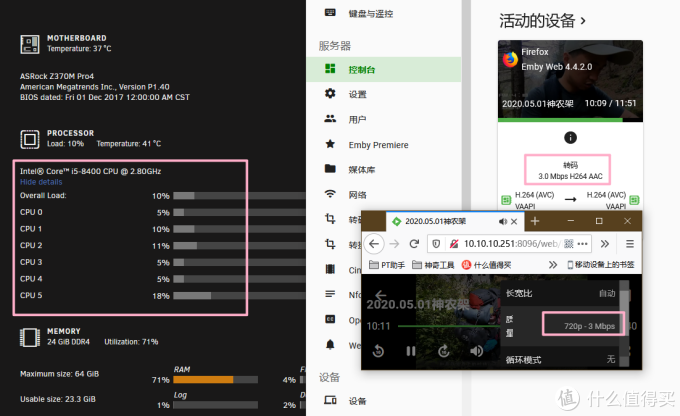
Task: Mute the tab via speaker icon
Action: click(x=503, y=222)
